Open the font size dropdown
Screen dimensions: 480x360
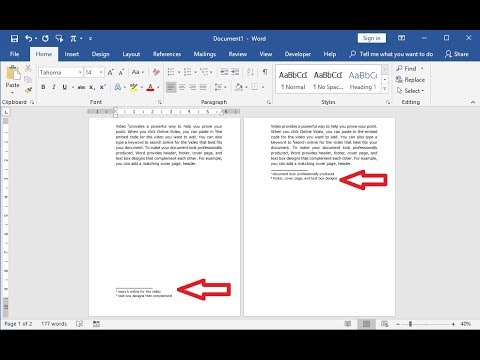[x=101, y=72]
